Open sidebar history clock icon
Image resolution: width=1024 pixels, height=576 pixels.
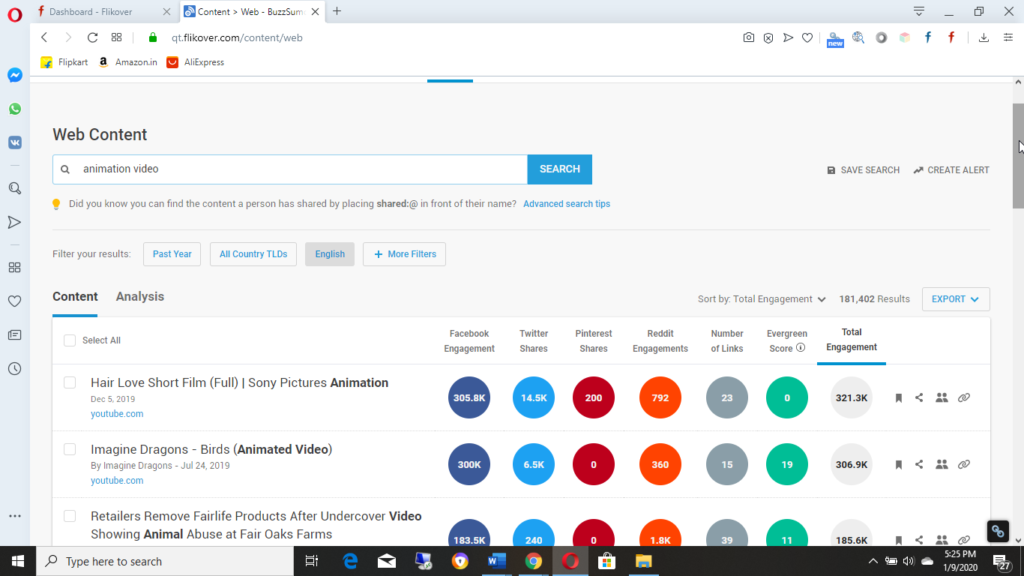click(14, 369)
